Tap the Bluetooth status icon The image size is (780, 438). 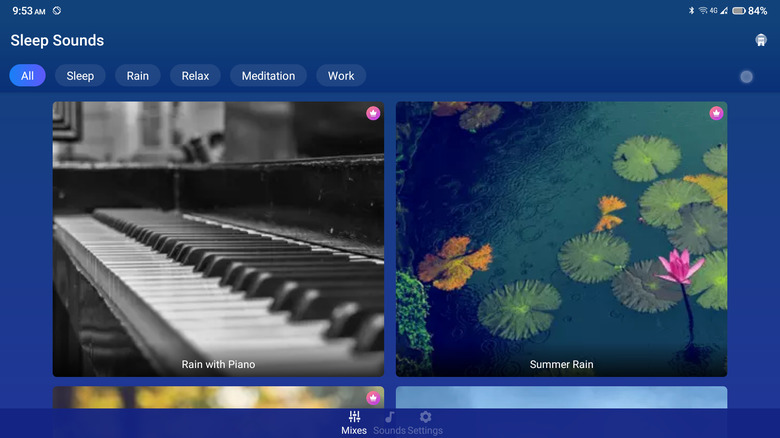[x=691, y=10]
